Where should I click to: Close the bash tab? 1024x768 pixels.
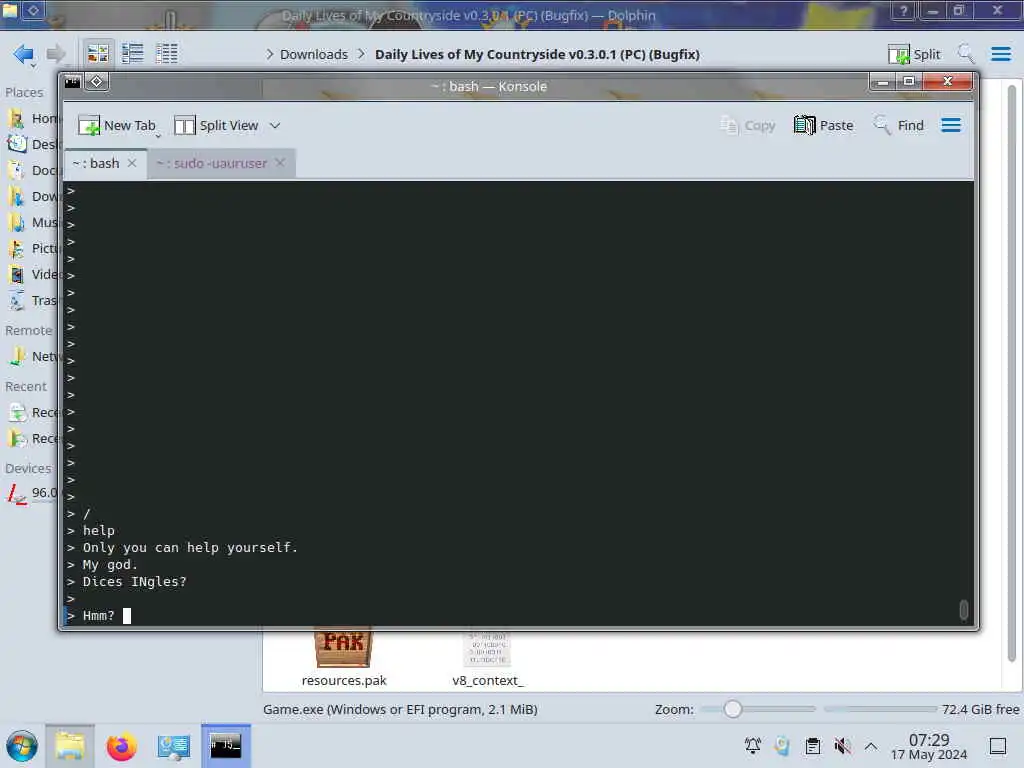[x=132, y=163]
